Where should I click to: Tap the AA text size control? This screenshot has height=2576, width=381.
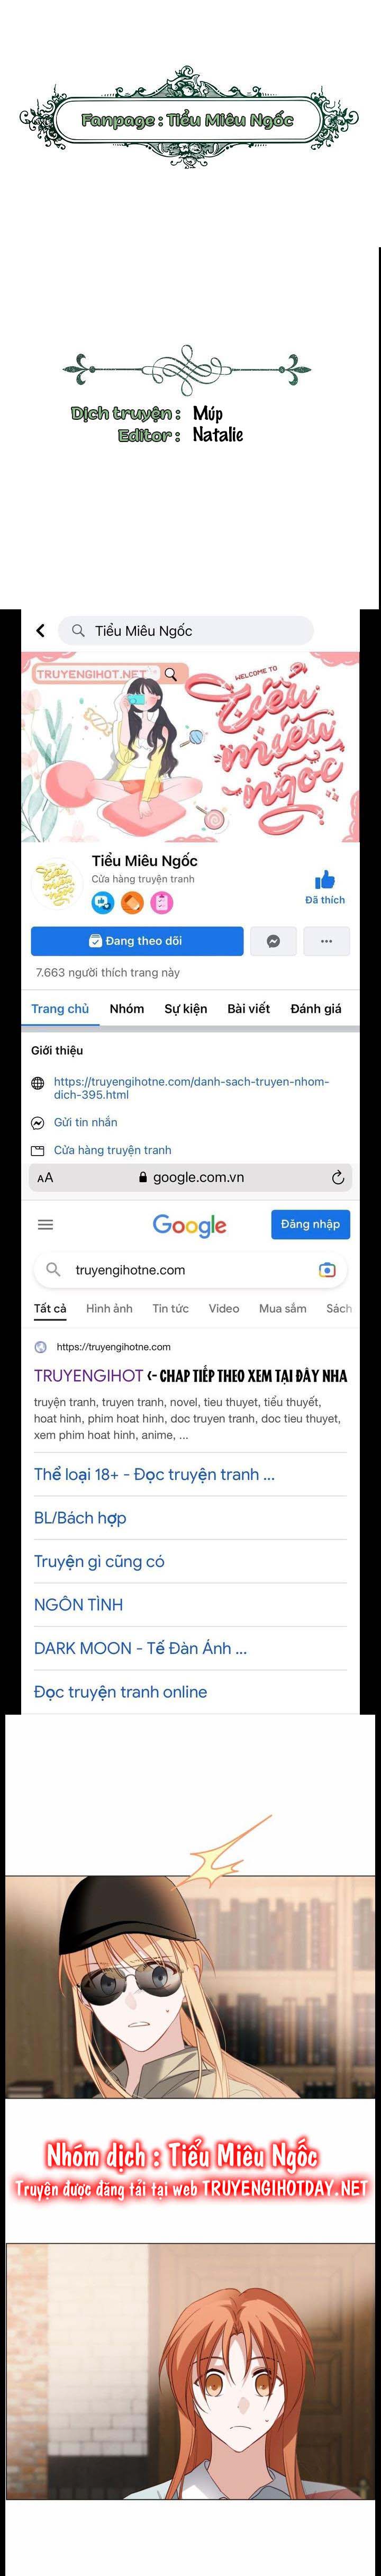point(45,1178)
